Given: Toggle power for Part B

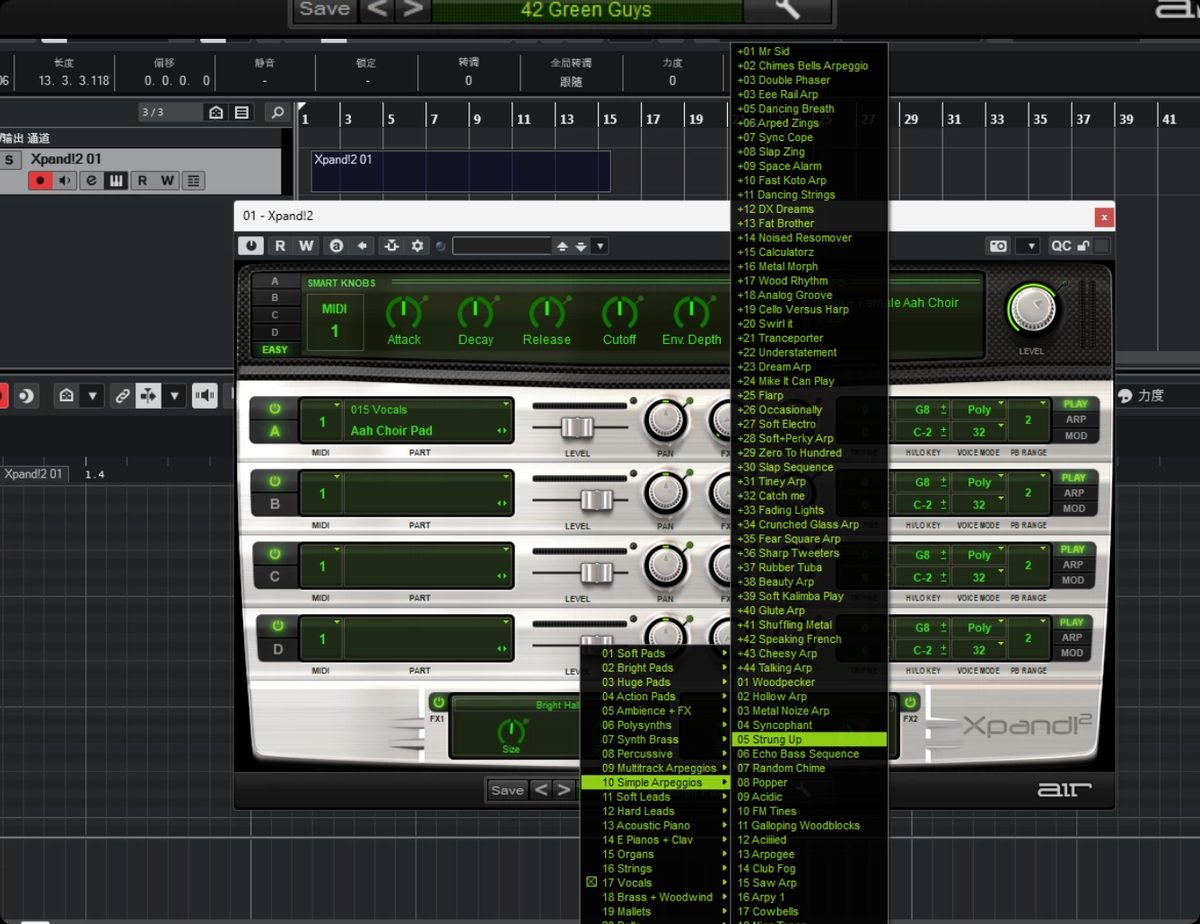Looking at the screenshot, I should click(275, 481).
